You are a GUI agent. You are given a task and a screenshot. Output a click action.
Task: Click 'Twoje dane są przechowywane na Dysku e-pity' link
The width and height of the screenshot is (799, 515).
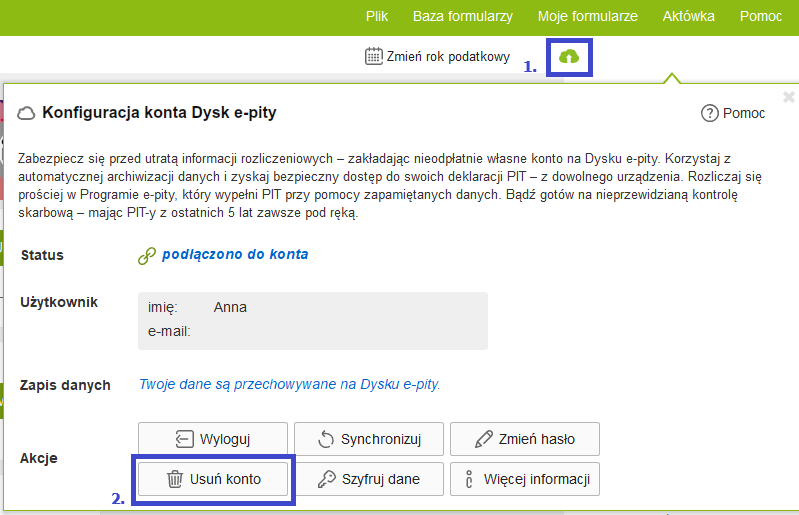(289, 384)
